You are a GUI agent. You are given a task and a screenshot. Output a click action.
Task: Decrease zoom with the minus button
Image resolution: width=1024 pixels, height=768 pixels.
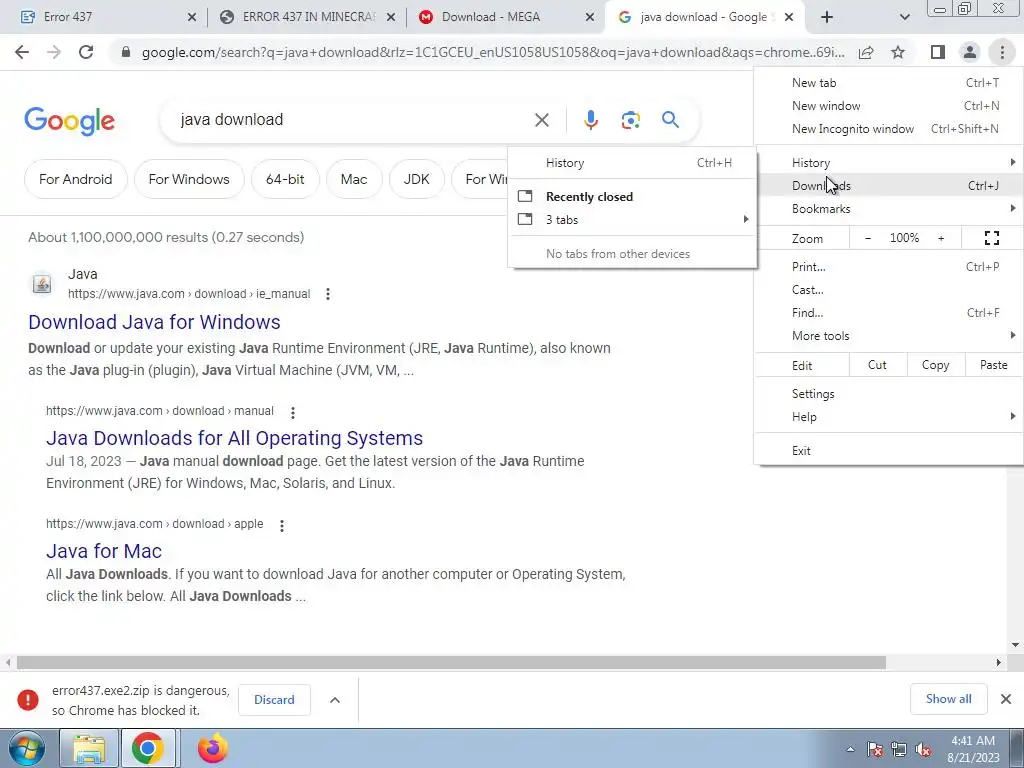868,238
